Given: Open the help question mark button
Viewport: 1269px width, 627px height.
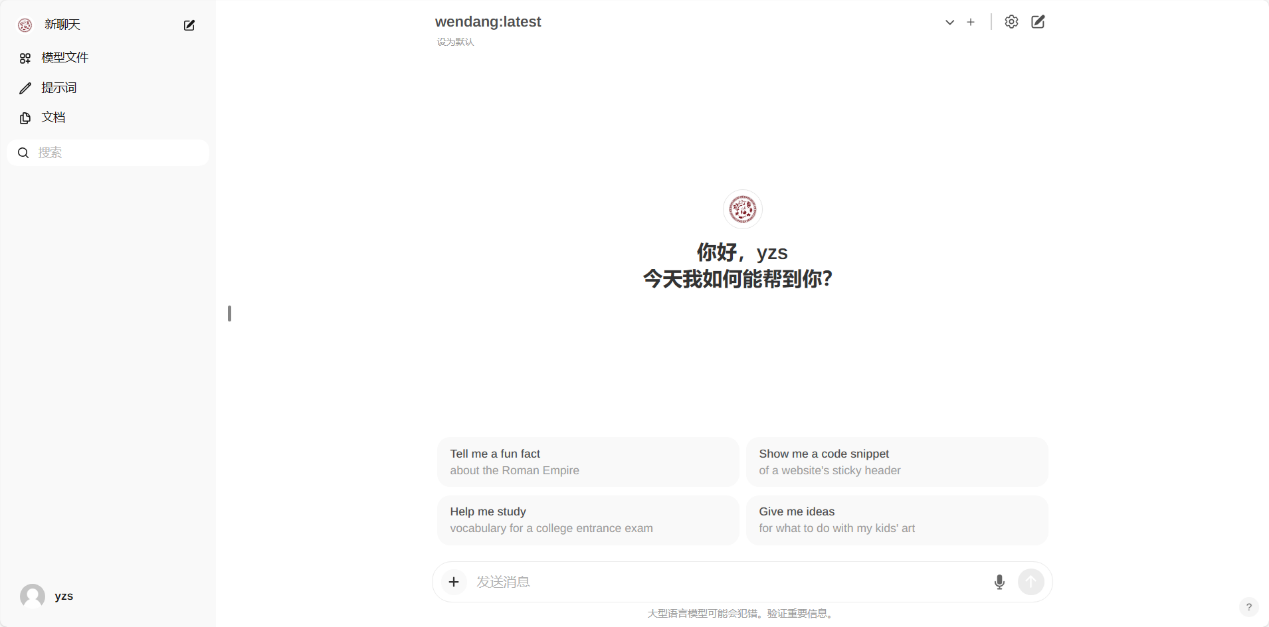Looking at the screenshot, I should tap(1249, 607).
